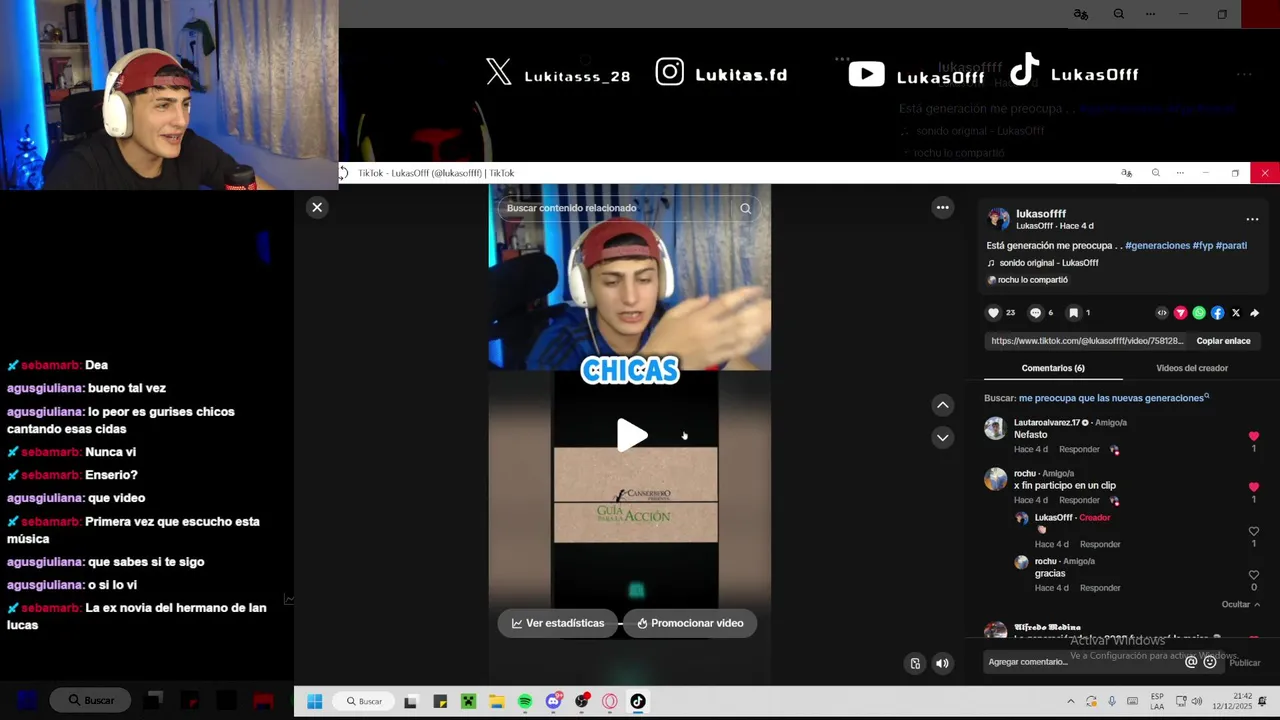
Task: Save the video with the bookmark icon
Action: [x=1073, y=313]
